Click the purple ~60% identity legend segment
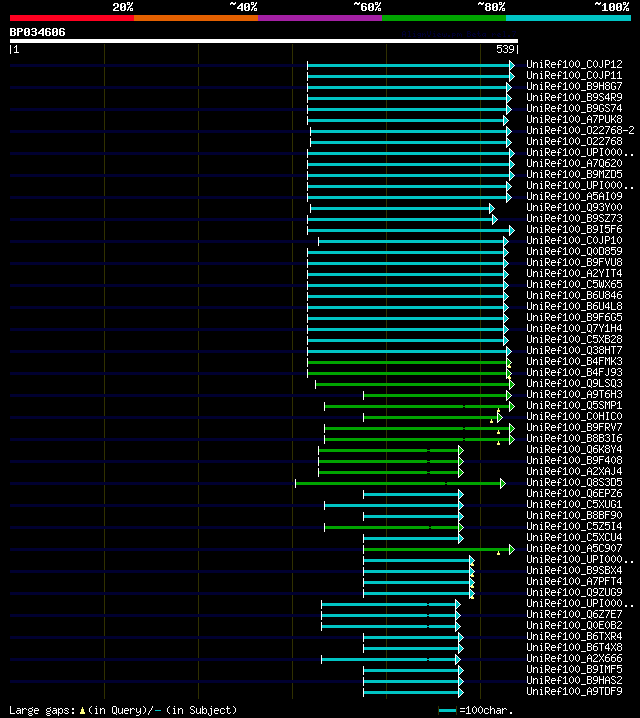The height and width of the screenshot is (718, 640). [x=320, y=18]
